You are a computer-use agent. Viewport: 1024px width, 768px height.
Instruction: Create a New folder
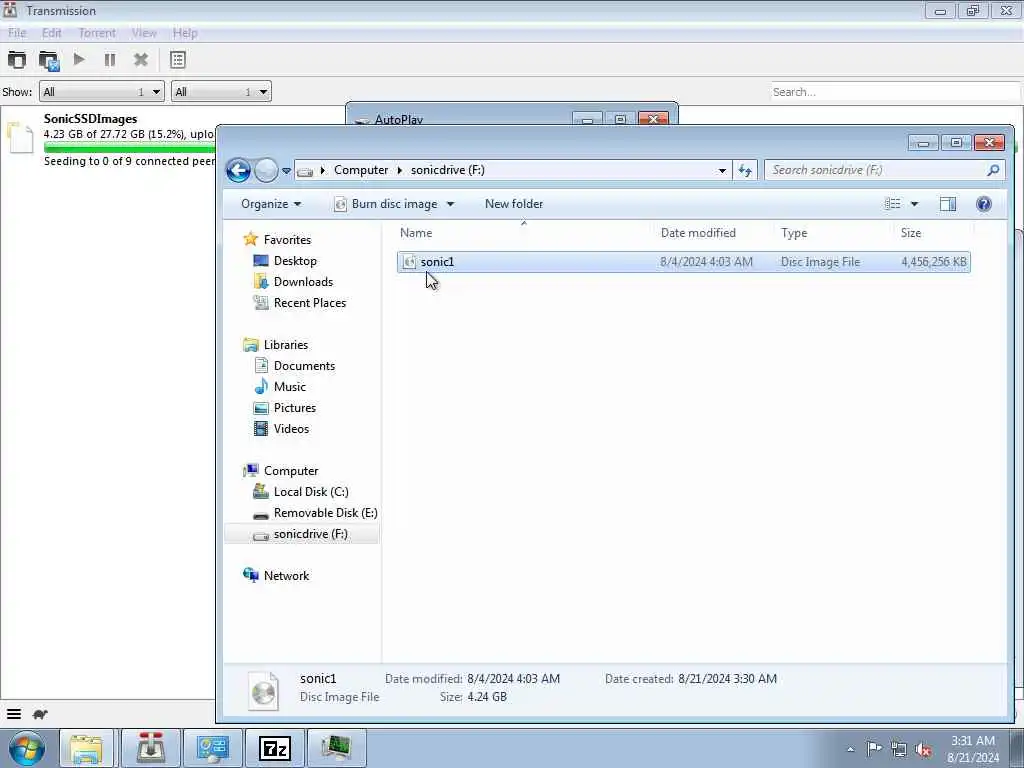[x=514, y=204]
